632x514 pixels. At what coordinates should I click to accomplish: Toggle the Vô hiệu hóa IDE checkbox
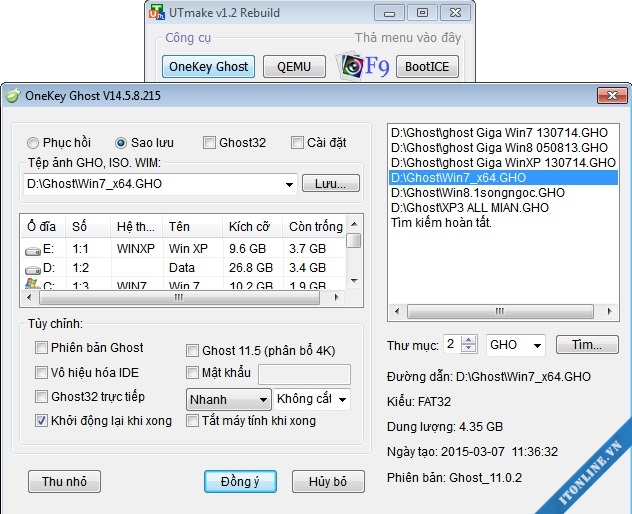click(41, 372)
